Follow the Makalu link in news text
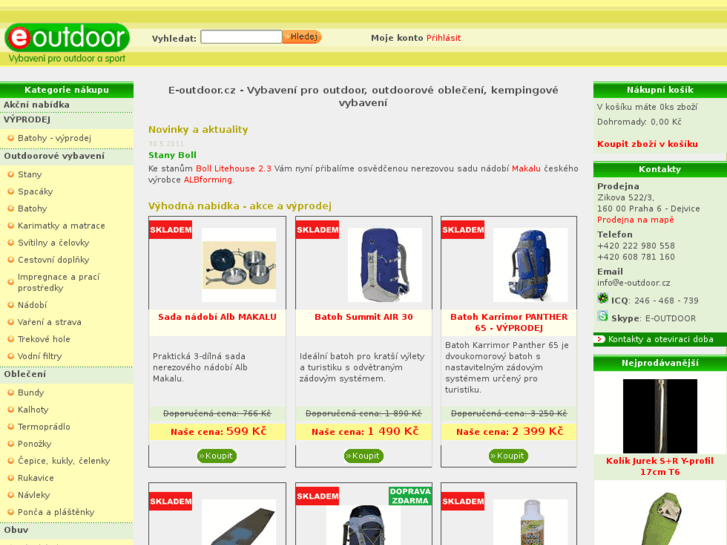Viewport: 727px width, 545px height. (x=526, y=169)
